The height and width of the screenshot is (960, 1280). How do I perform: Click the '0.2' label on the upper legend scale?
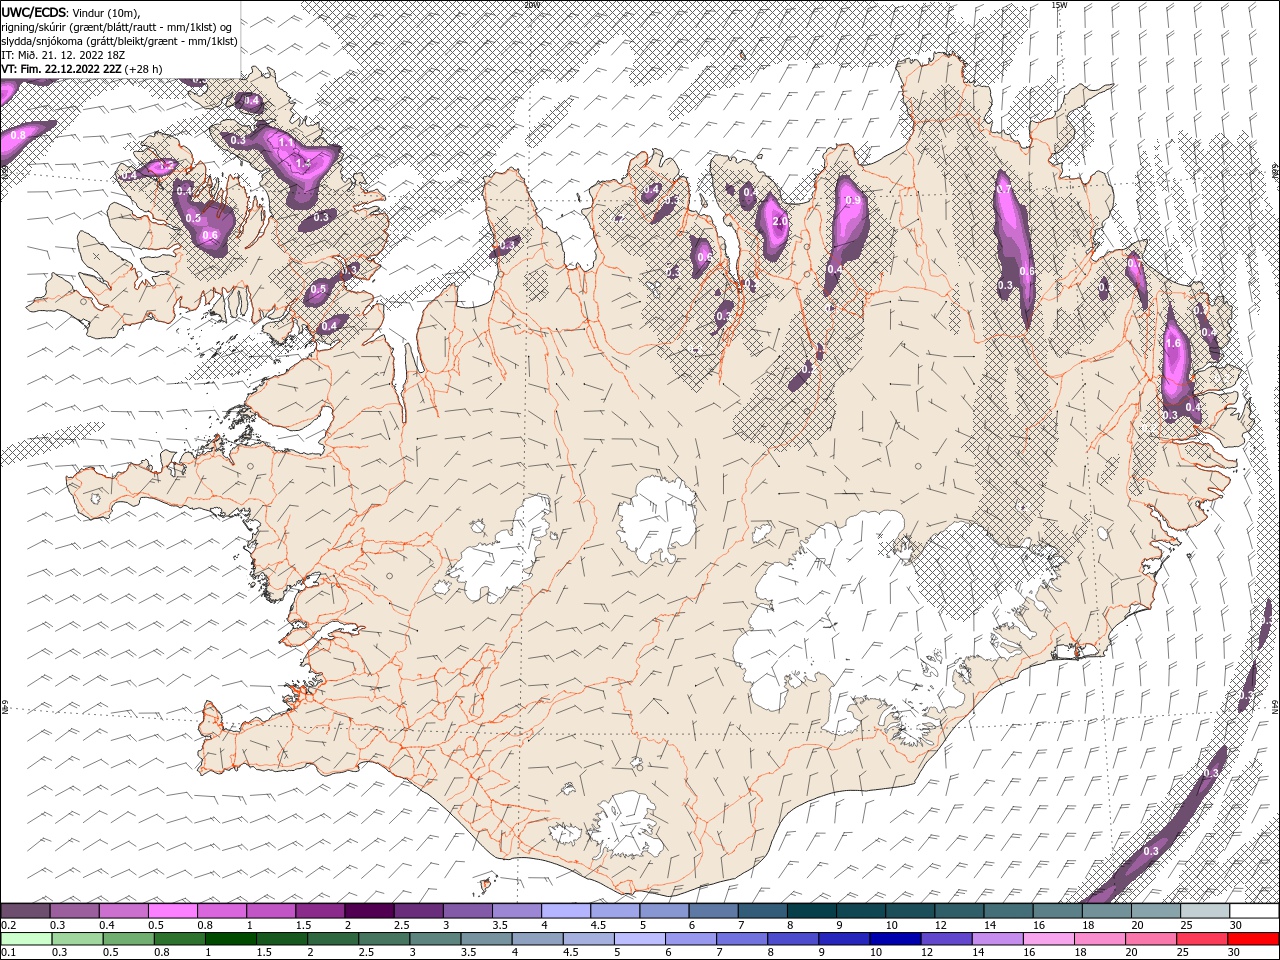pyautogui.click(x=8, y=925)
